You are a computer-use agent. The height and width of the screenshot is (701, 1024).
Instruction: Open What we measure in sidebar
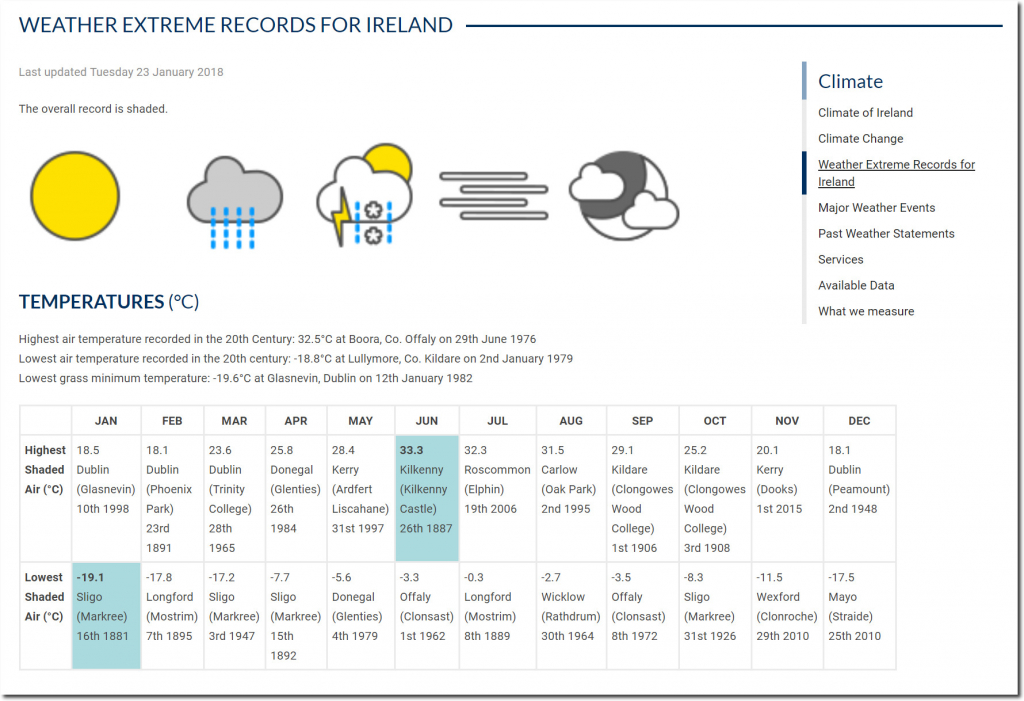pyautogui.click(x=866, y=312)
